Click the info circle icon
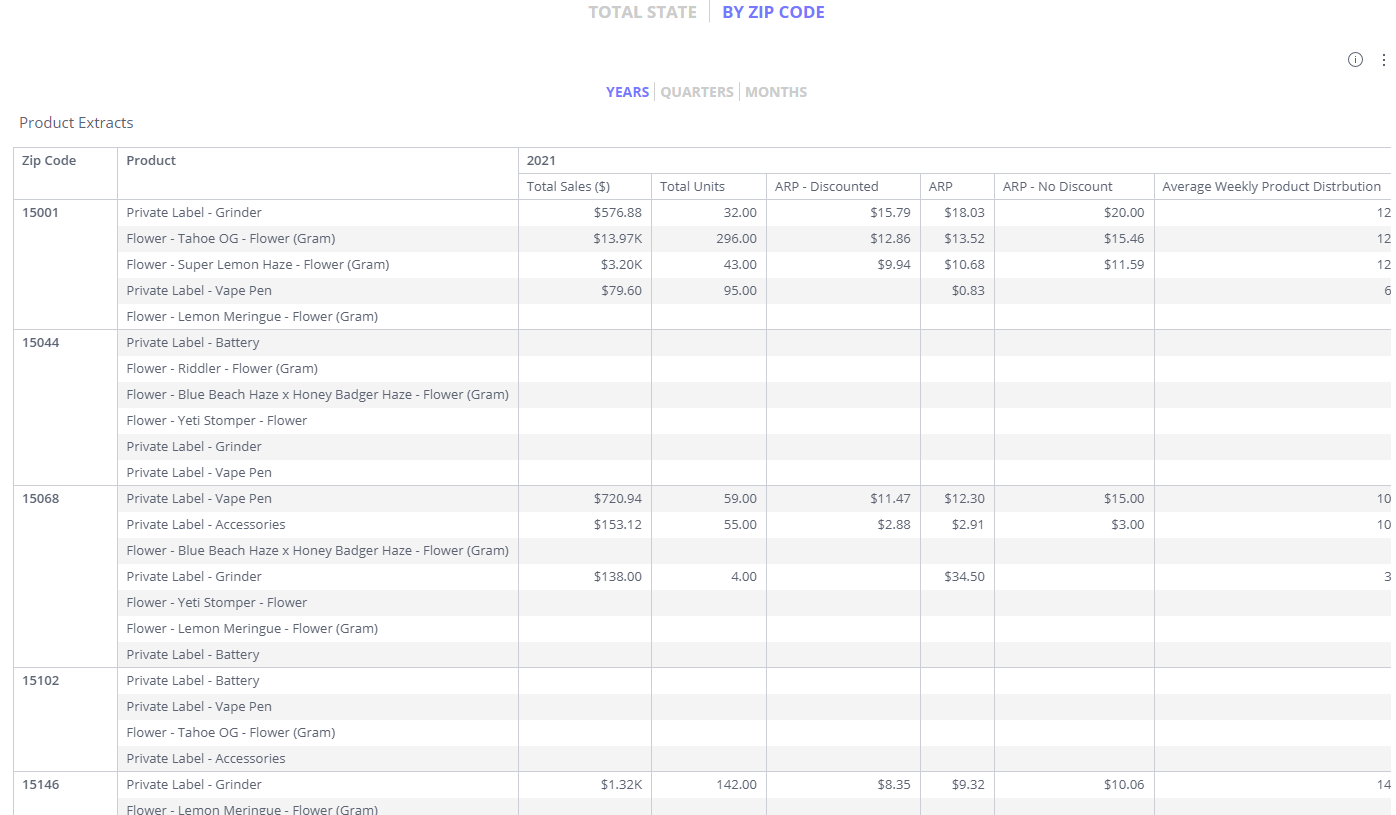The image size is (1396, 815). [x=1355, y=60]
